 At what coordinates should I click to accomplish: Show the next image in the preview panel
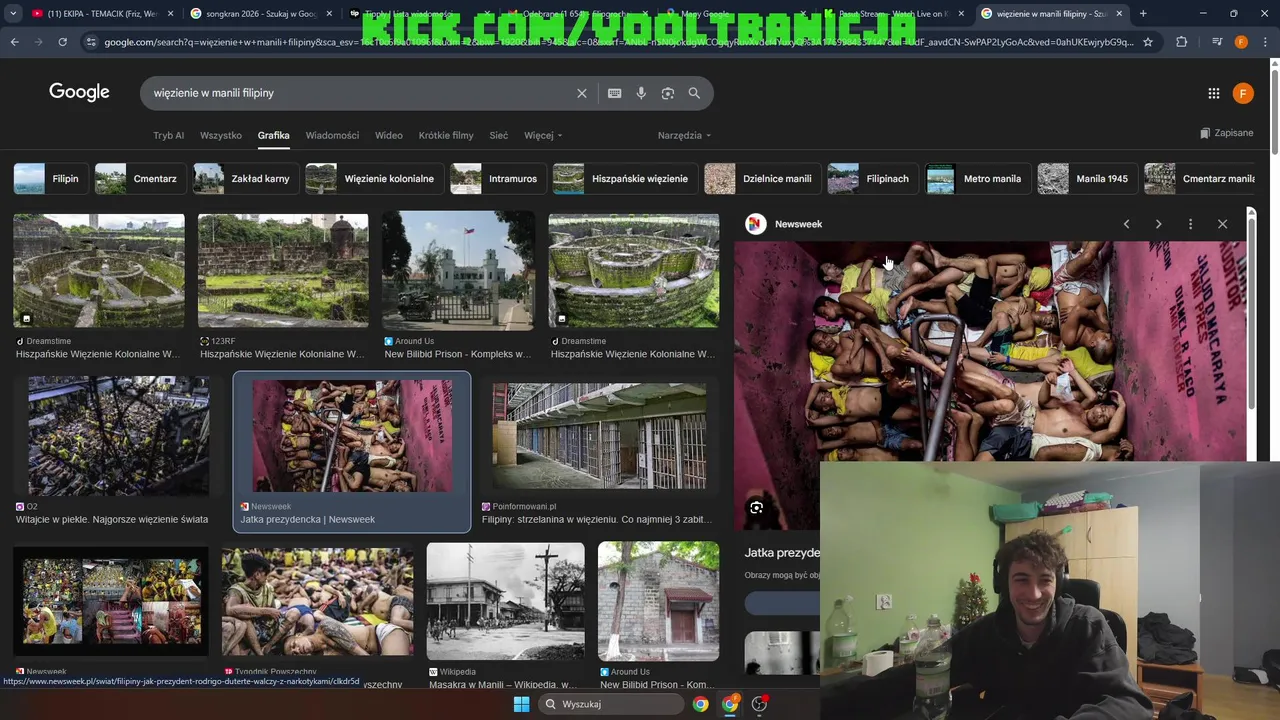coord(1158,224)
